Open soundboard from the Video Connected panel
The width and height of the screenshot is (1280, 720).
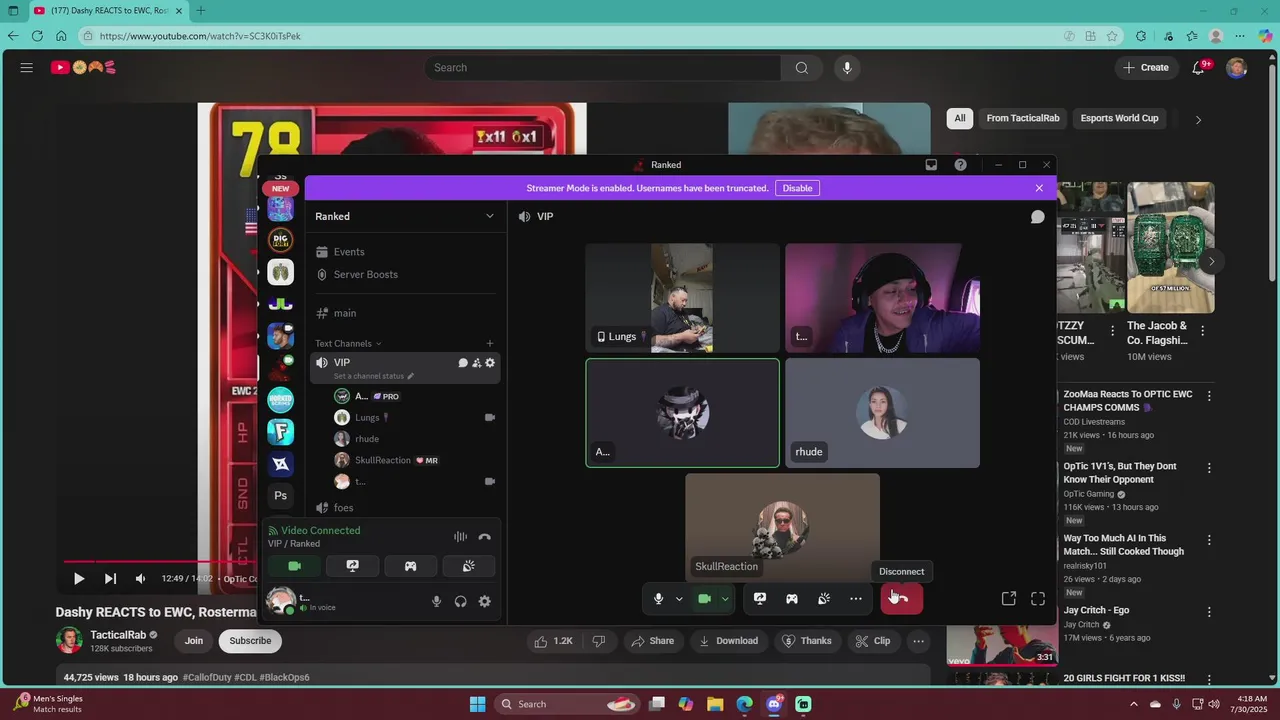point(468,566)
